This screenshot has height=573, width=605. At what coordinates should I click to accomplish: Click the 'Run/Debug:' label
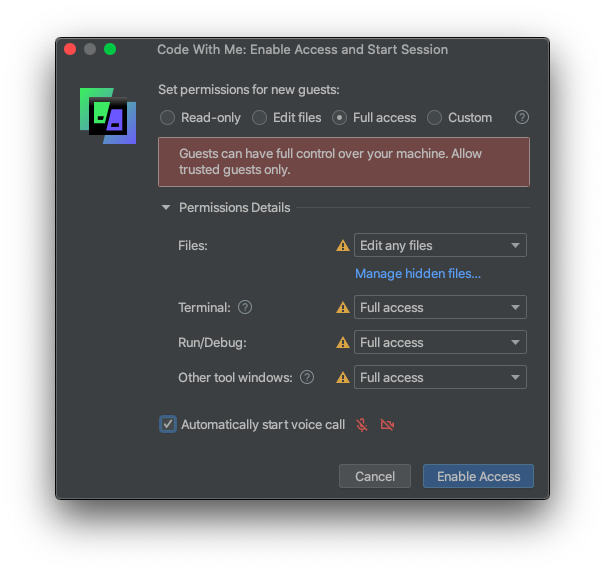click(212, 343)
